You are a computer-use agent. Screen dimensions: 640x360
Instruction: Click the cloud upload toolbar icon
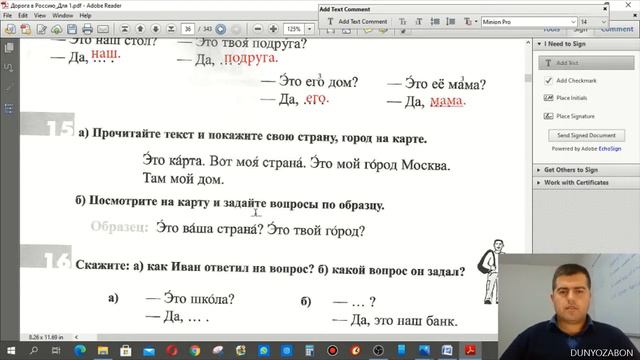57,29
